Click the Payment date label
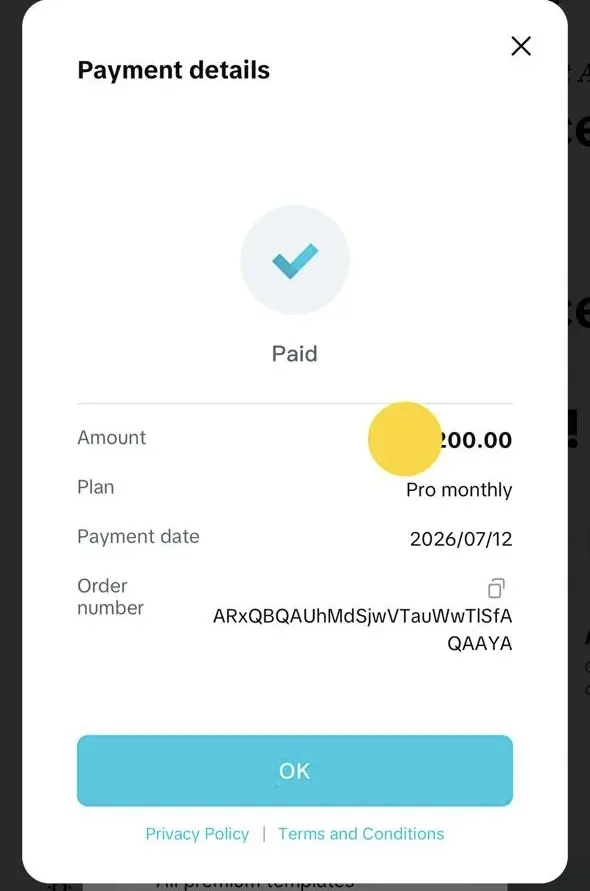The height and width of the screenshot is (891, 590). [138, 536]
